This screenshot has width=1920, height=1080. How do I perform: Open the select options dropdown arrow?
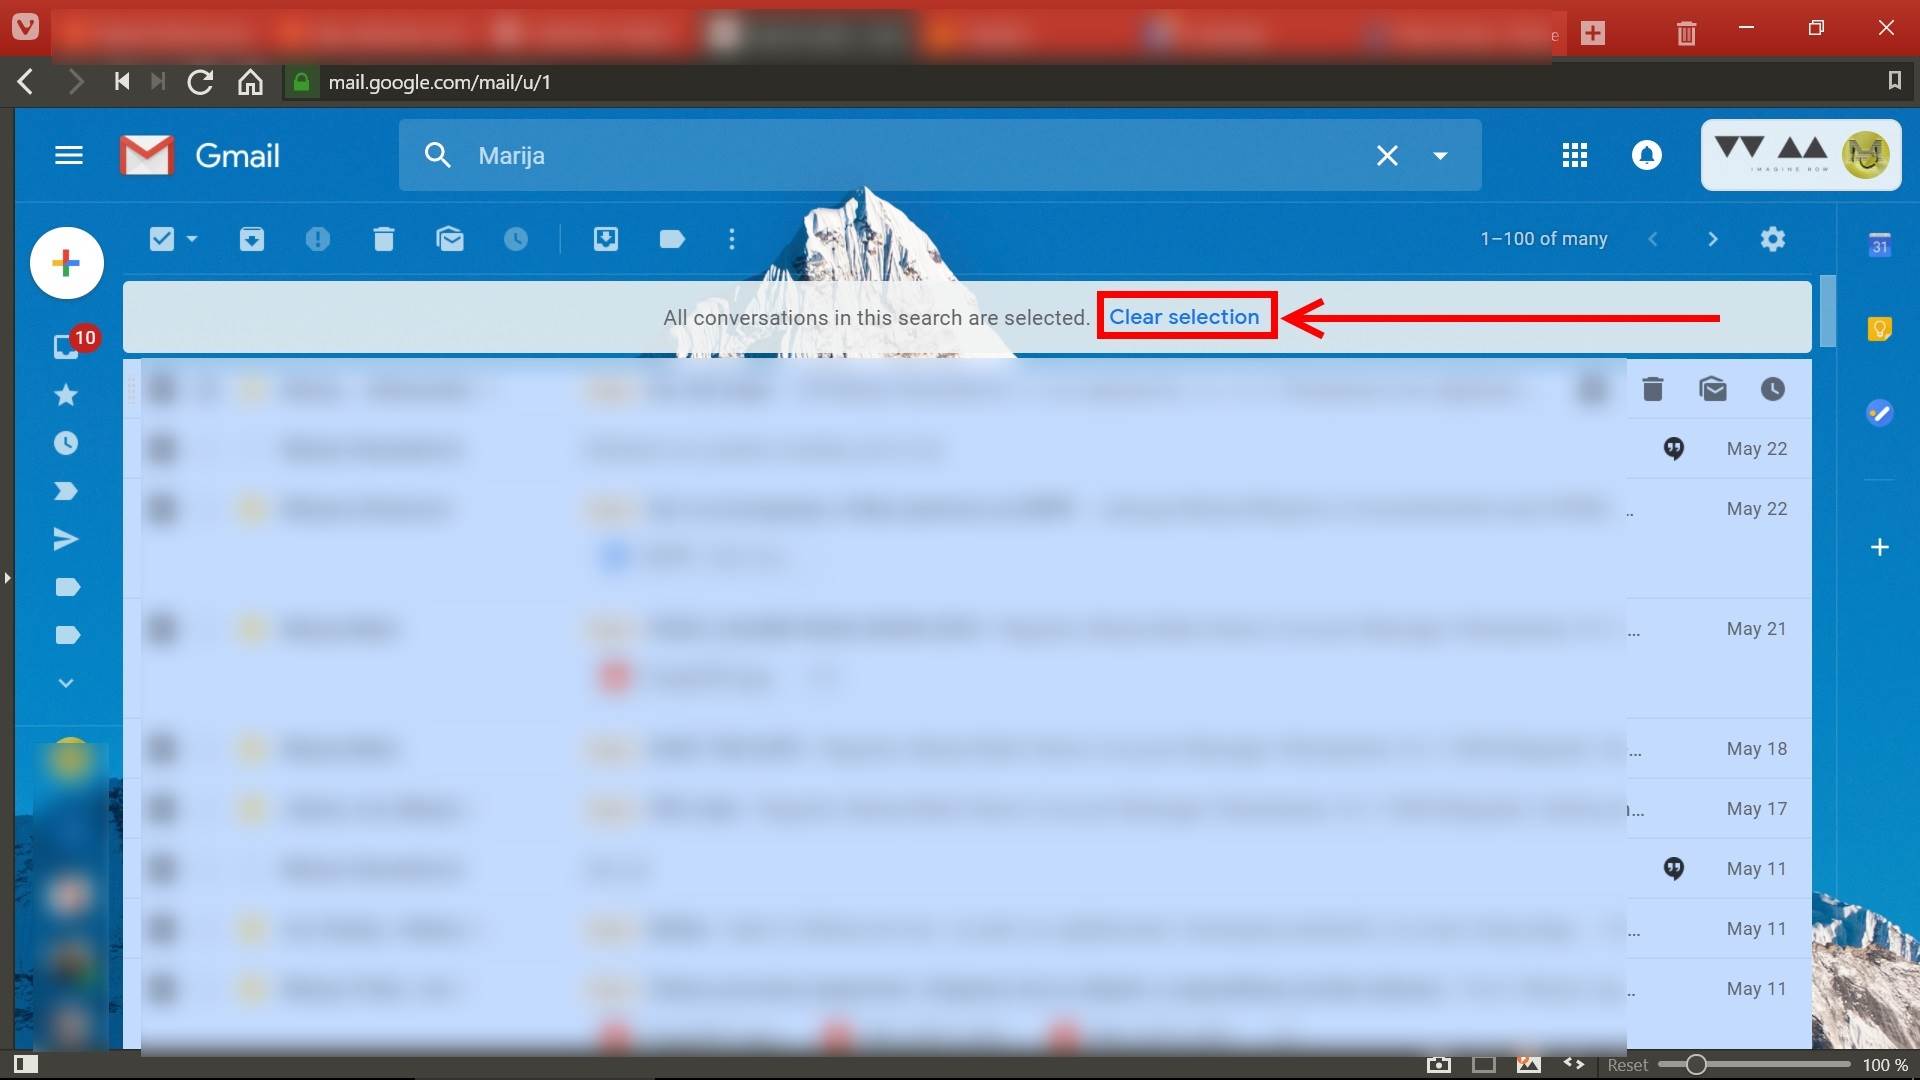[x=192, y=239]
